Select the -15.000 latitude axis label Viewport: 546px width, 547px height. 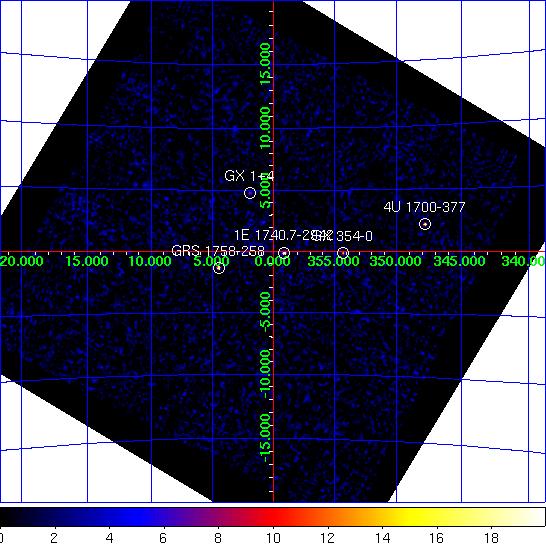[x=265, y=438]
